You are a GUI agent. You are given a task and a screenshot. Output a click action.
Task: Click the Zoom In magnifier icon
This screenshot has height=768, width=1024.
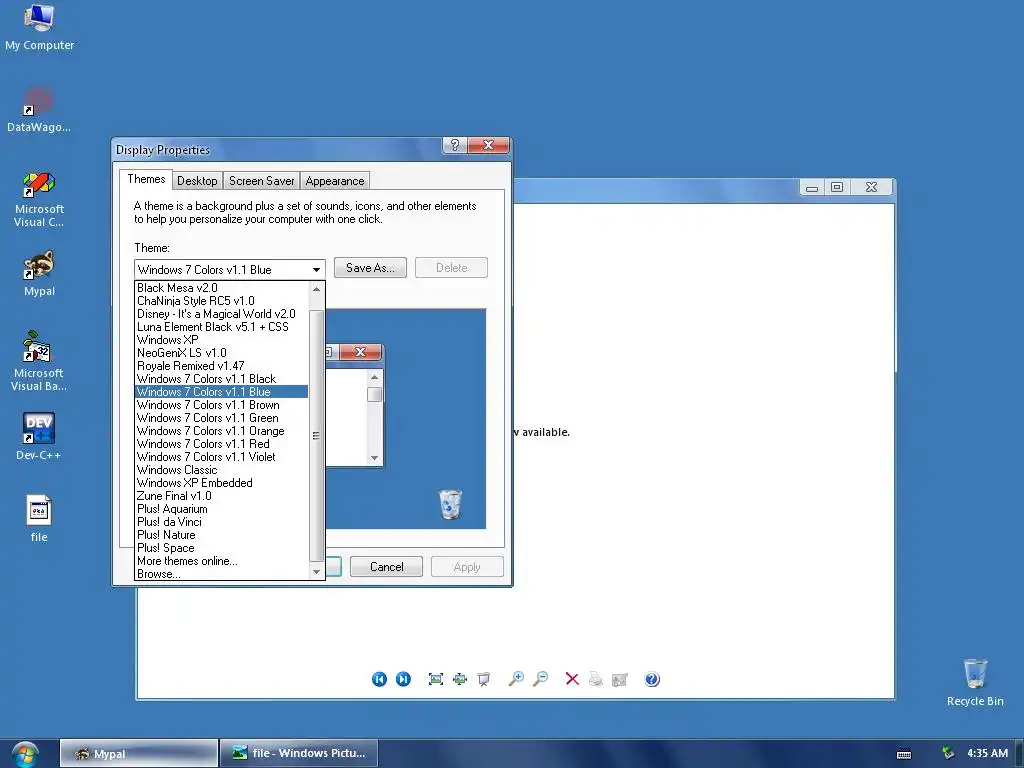pos(516,679)
